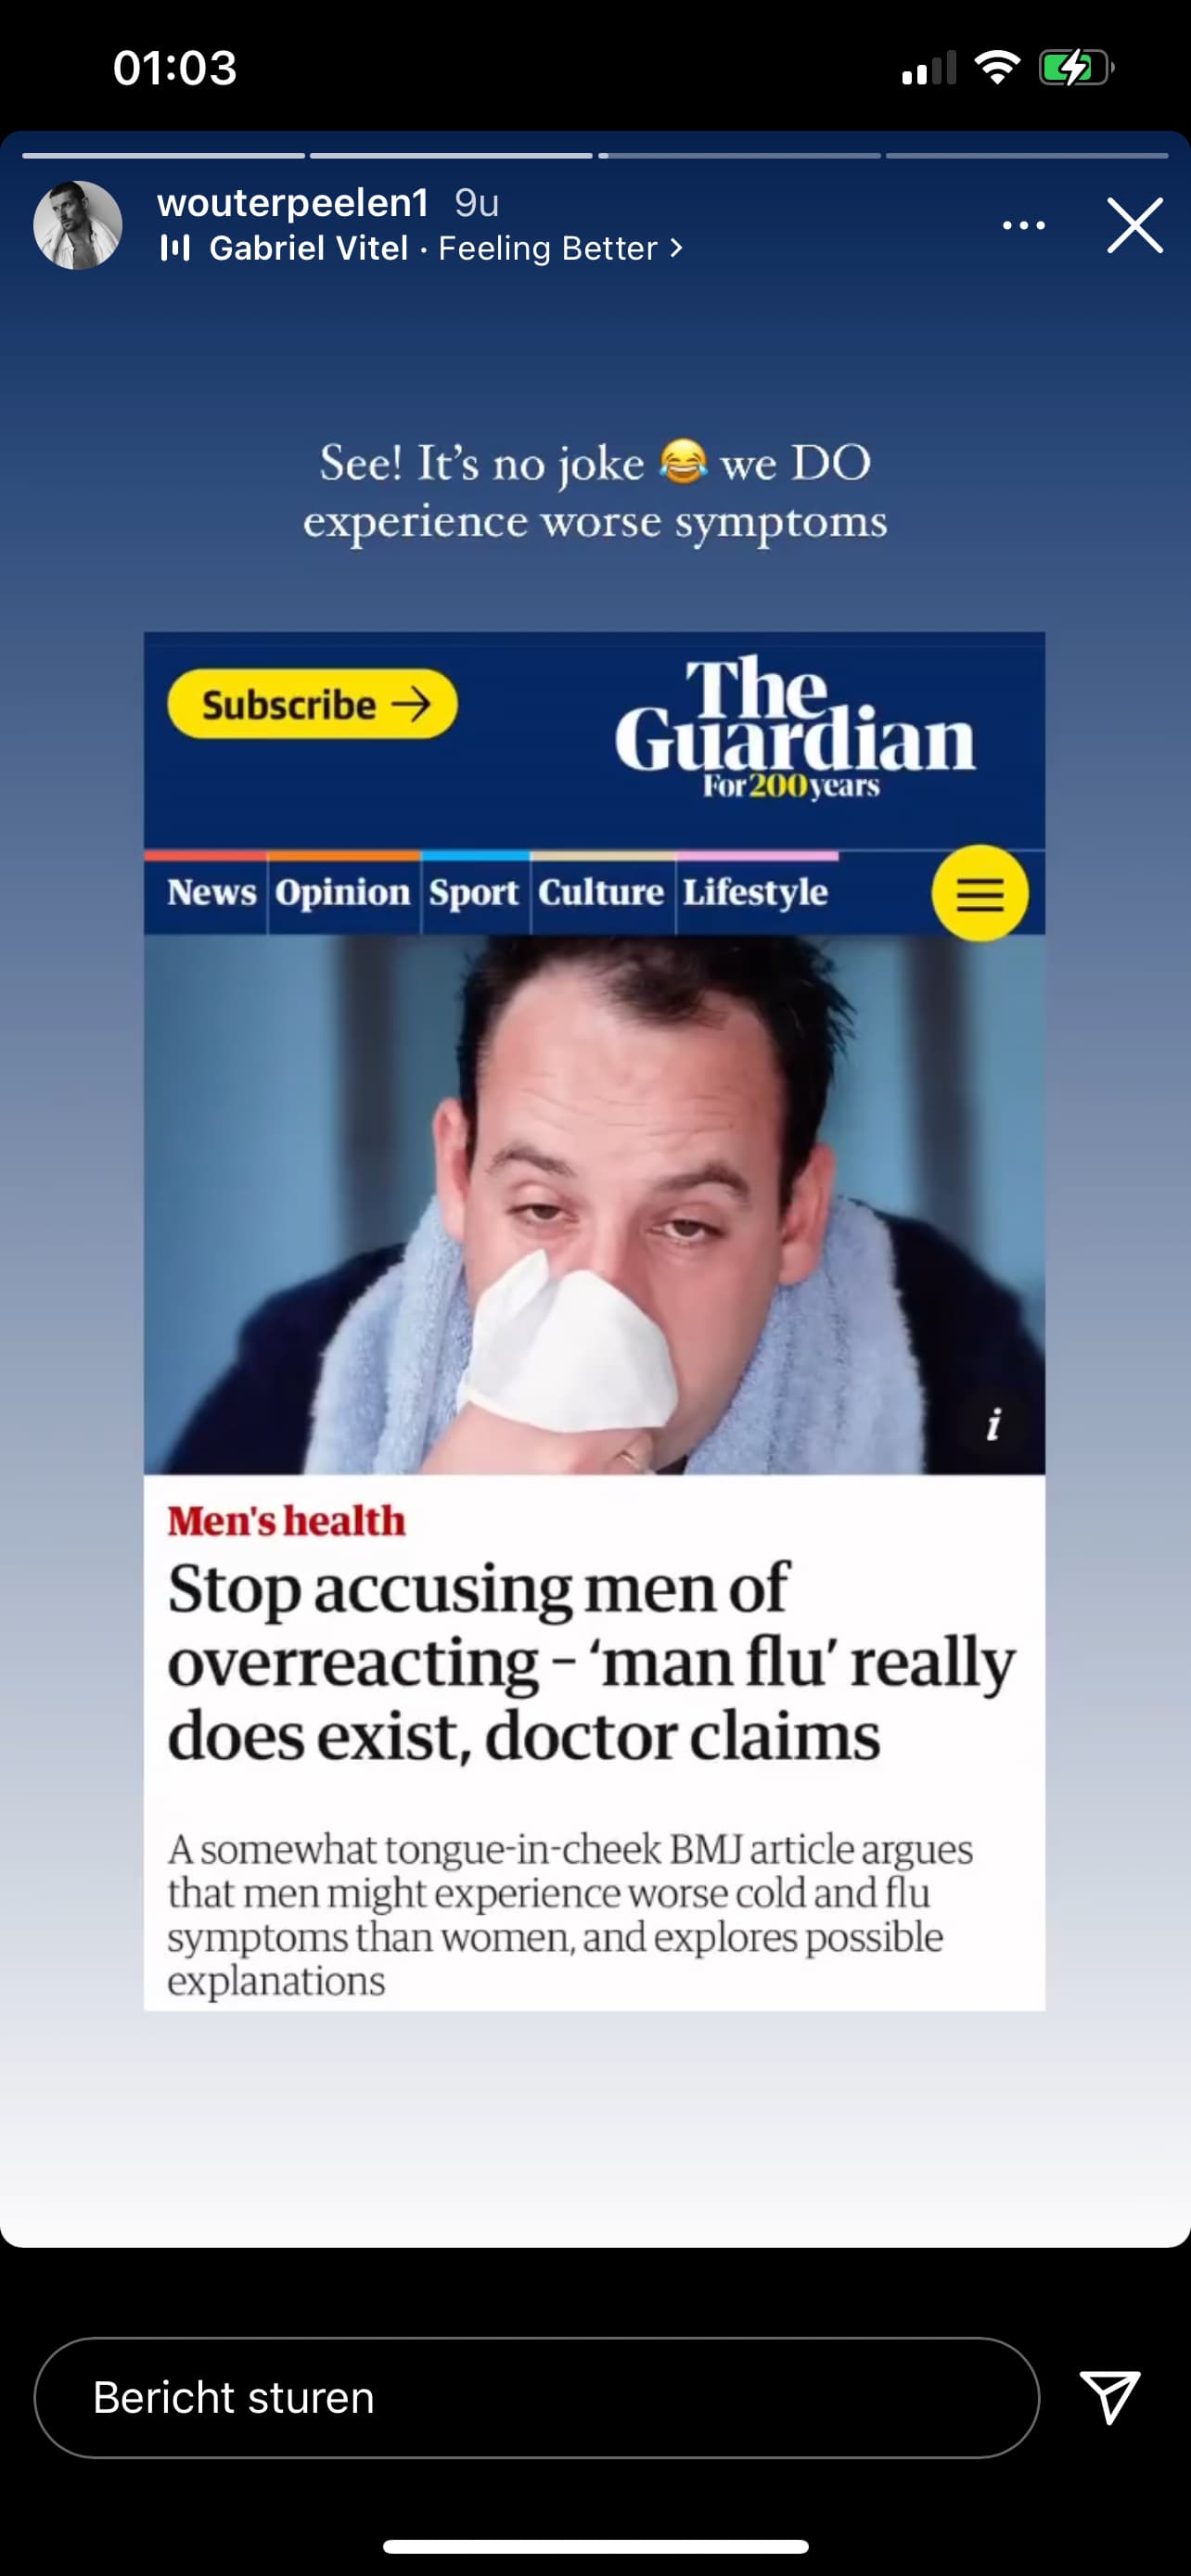Tap The Guardian logo
The image size is (1191, 2576).
794,727
